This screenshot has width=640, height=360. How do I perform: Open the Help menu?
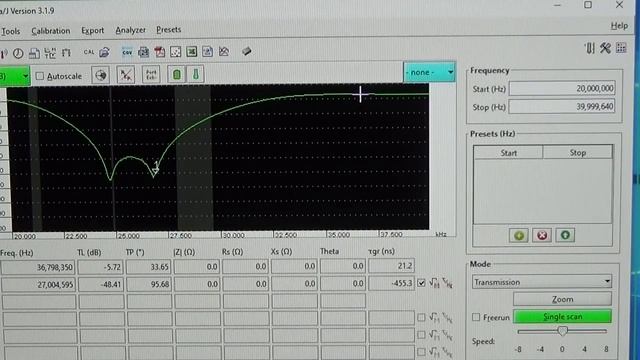pyautogui.click(x=619, y=26)
